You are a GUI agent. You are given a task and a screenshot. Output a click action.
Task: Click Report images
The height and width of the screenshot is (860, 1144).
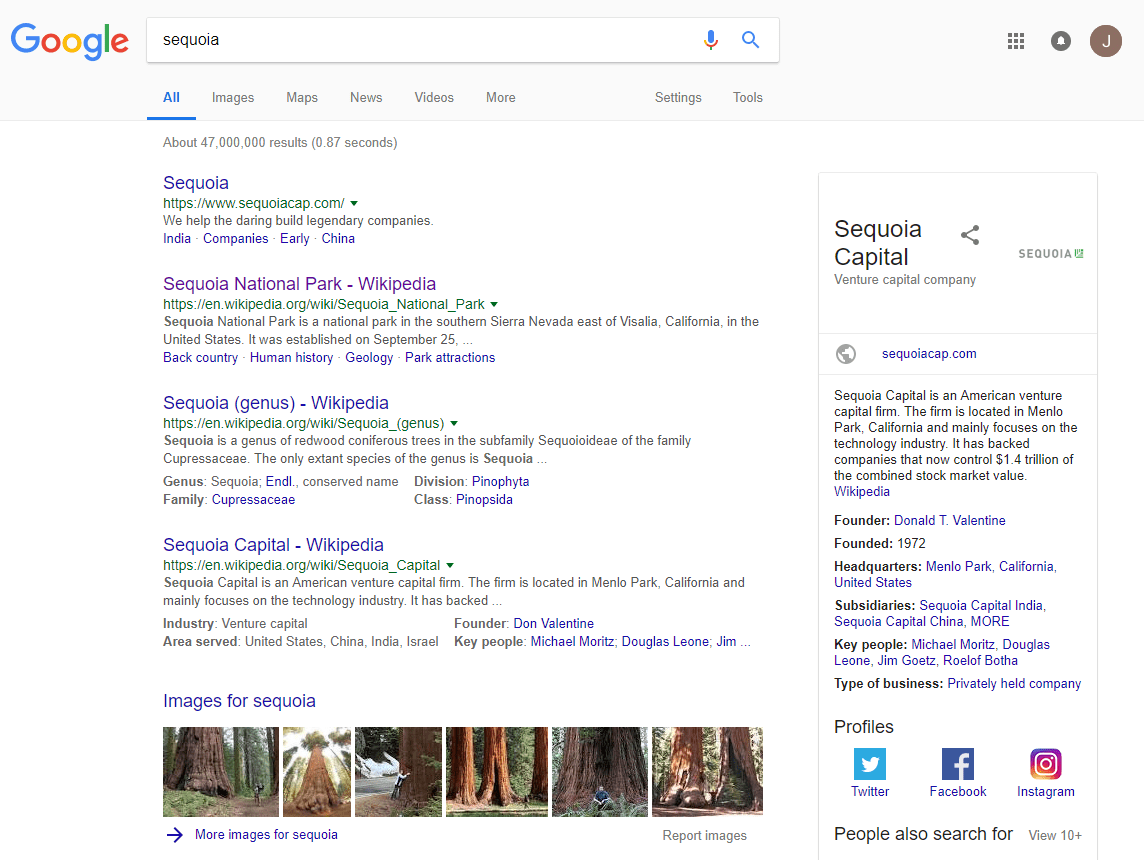point(704,836)
